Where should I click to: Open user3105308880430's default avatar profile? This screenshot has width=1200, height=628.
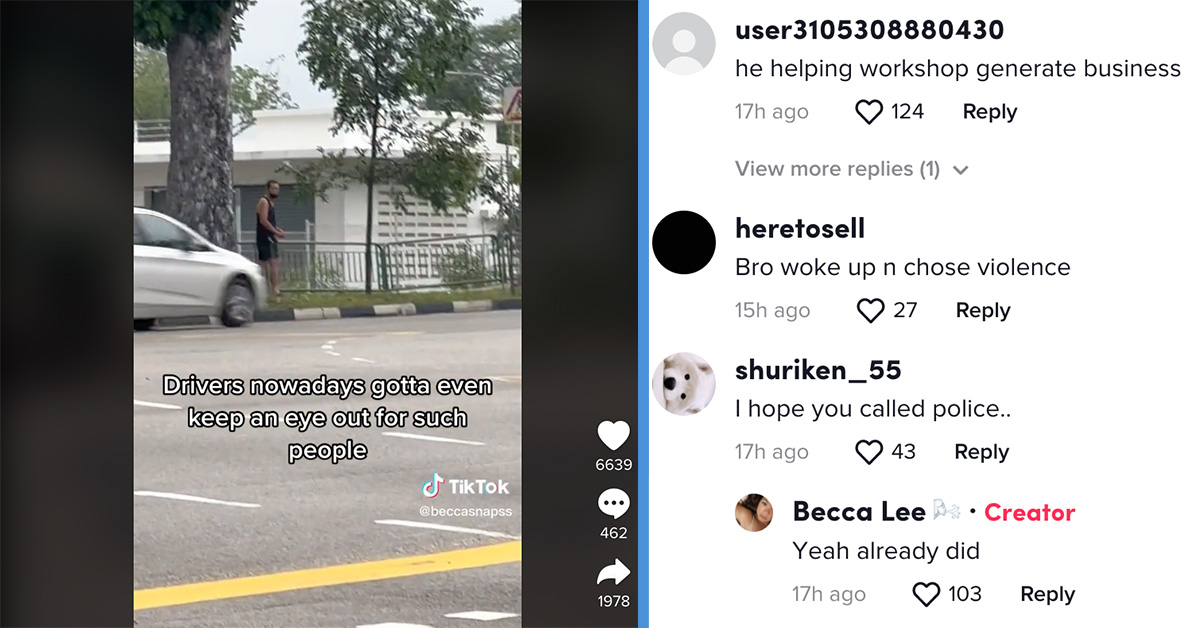(684, 43)
